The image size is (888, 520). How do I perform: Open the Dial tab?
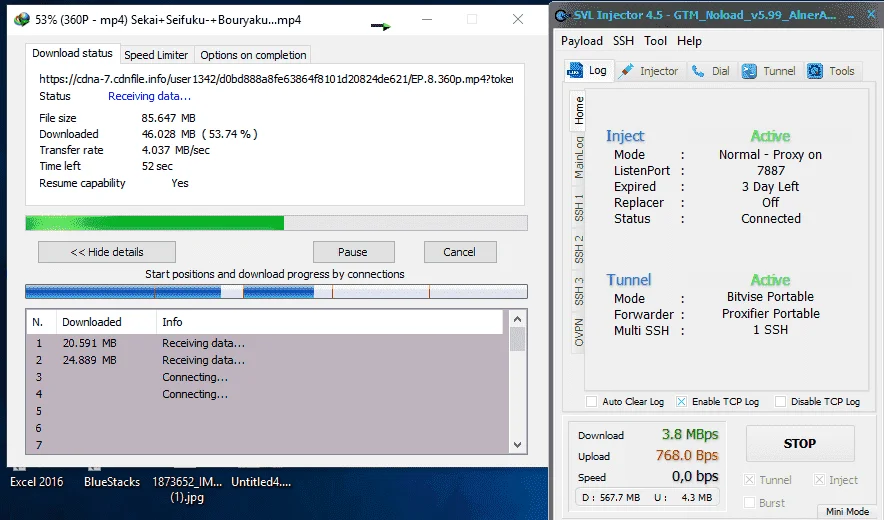click(x=711, y=71)
